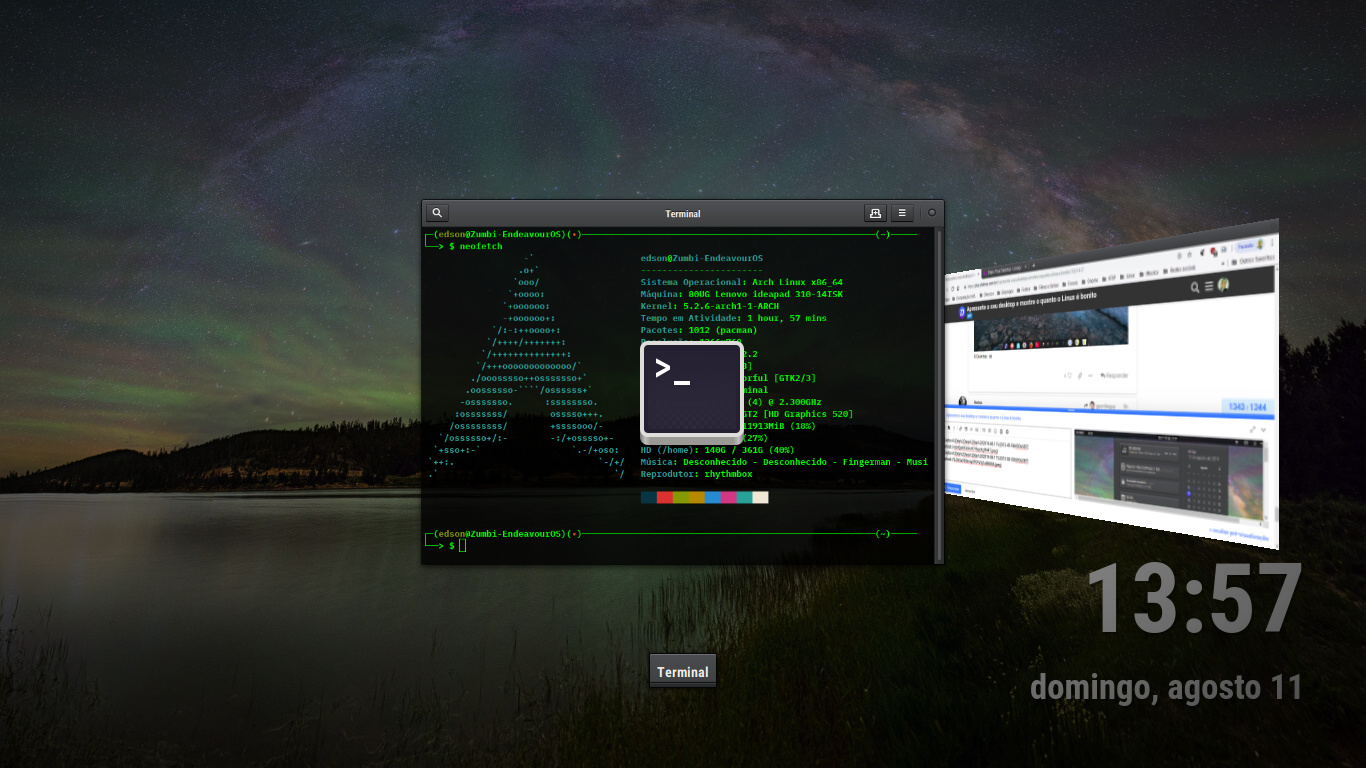Add a new tab in Terminal header

(876, 213)
